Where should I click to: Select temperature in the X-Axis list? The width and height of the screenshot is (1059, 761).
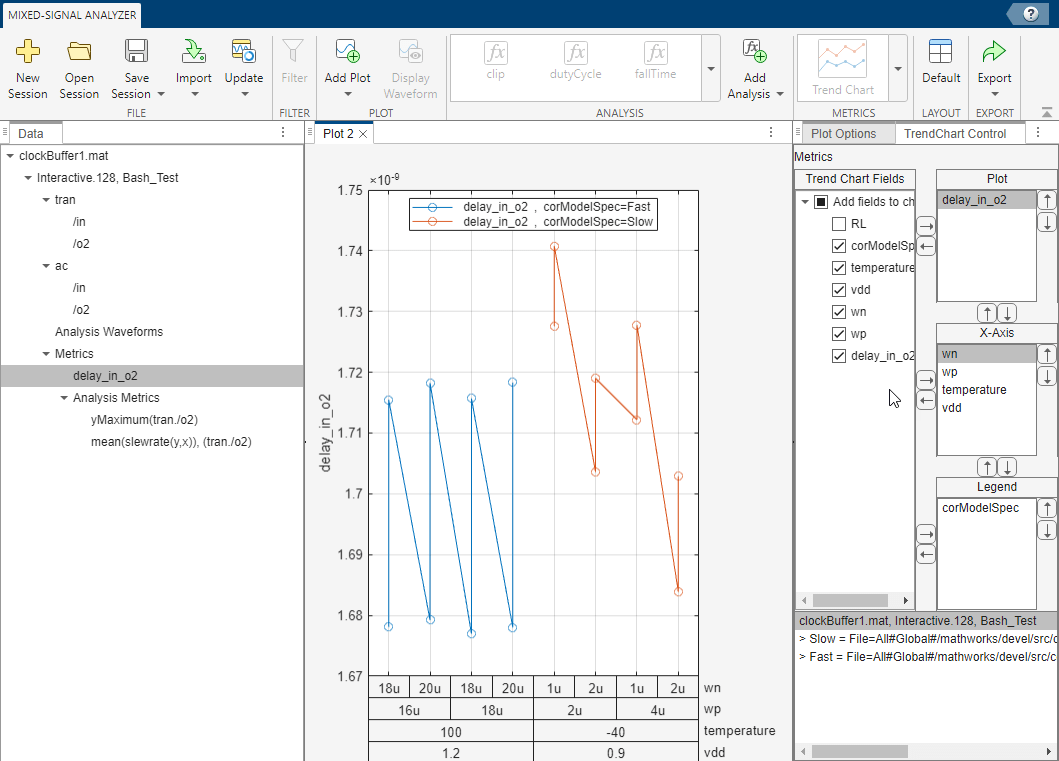(974, 390)
